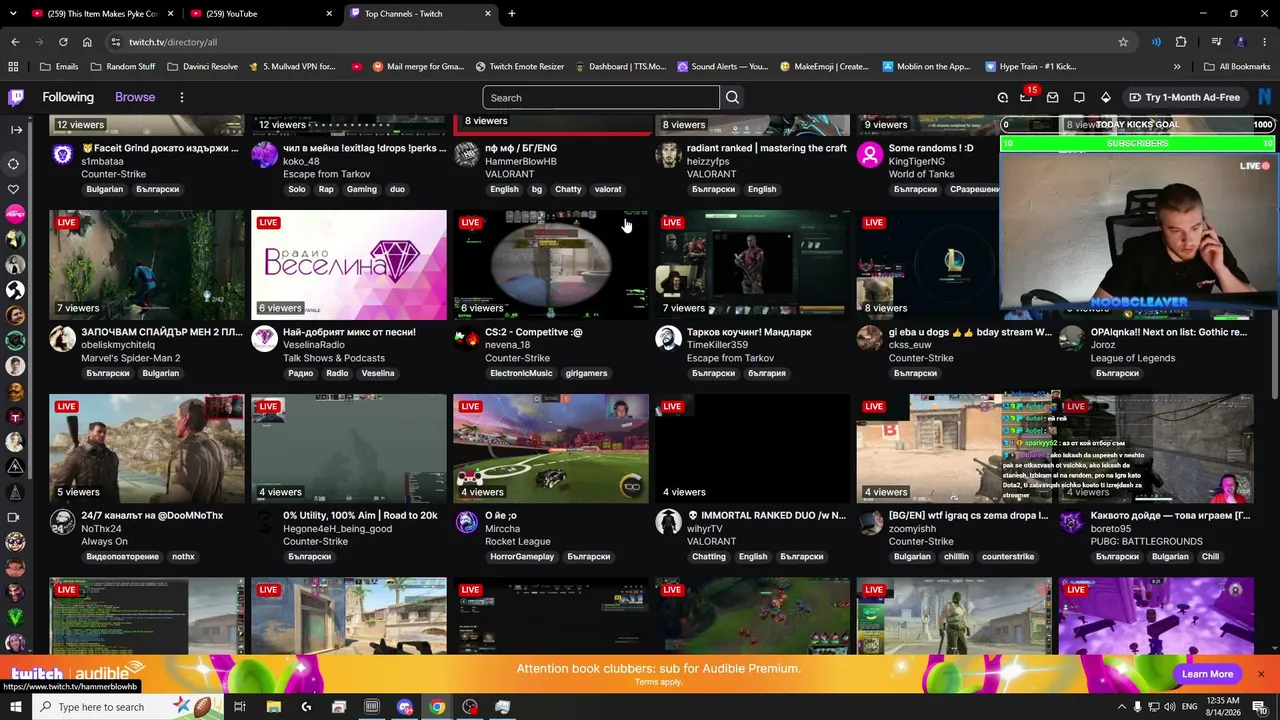Open the Mullvad VPN bookmark
The width and height of the screenshot is (1280, 720).
pos(291,67)
